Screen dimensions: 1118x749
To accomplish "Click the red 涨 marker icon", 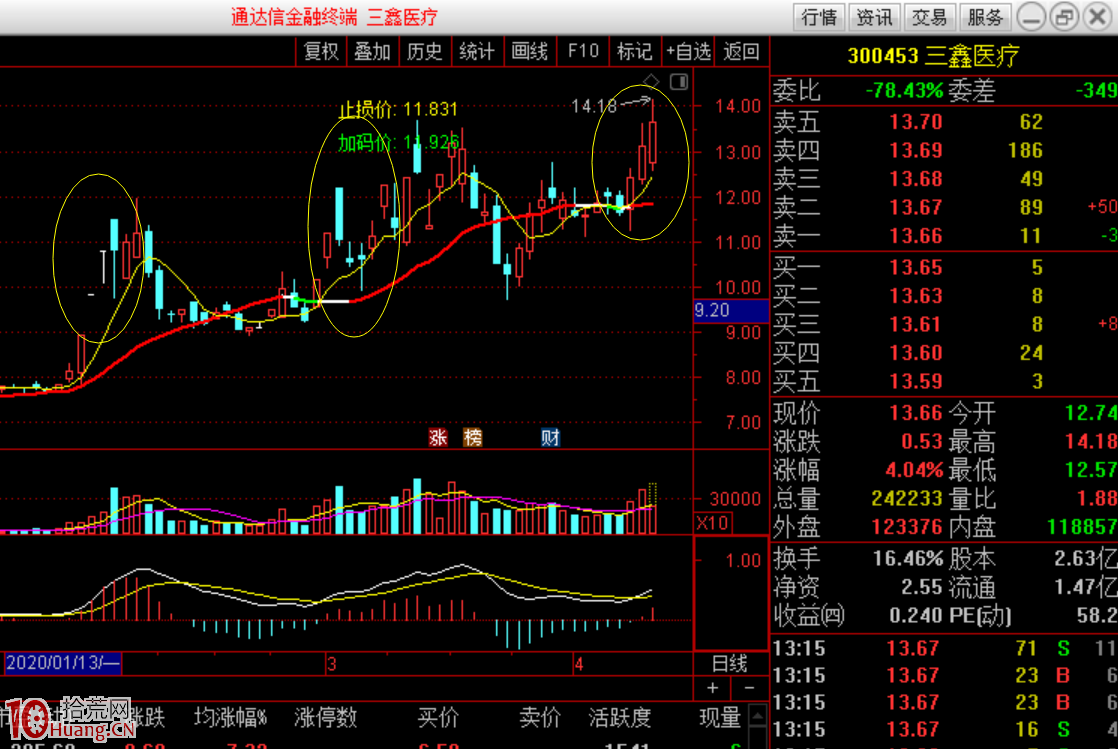I will pos(438,437).
